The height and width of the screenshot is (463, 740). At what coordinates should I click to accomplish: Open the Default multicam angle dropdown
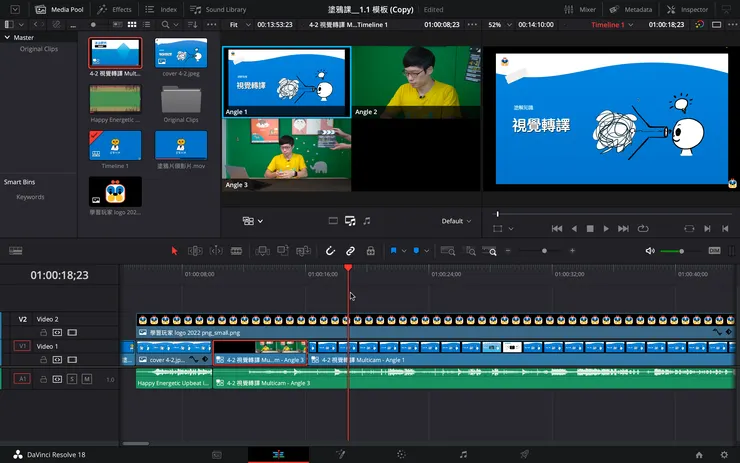458,221
